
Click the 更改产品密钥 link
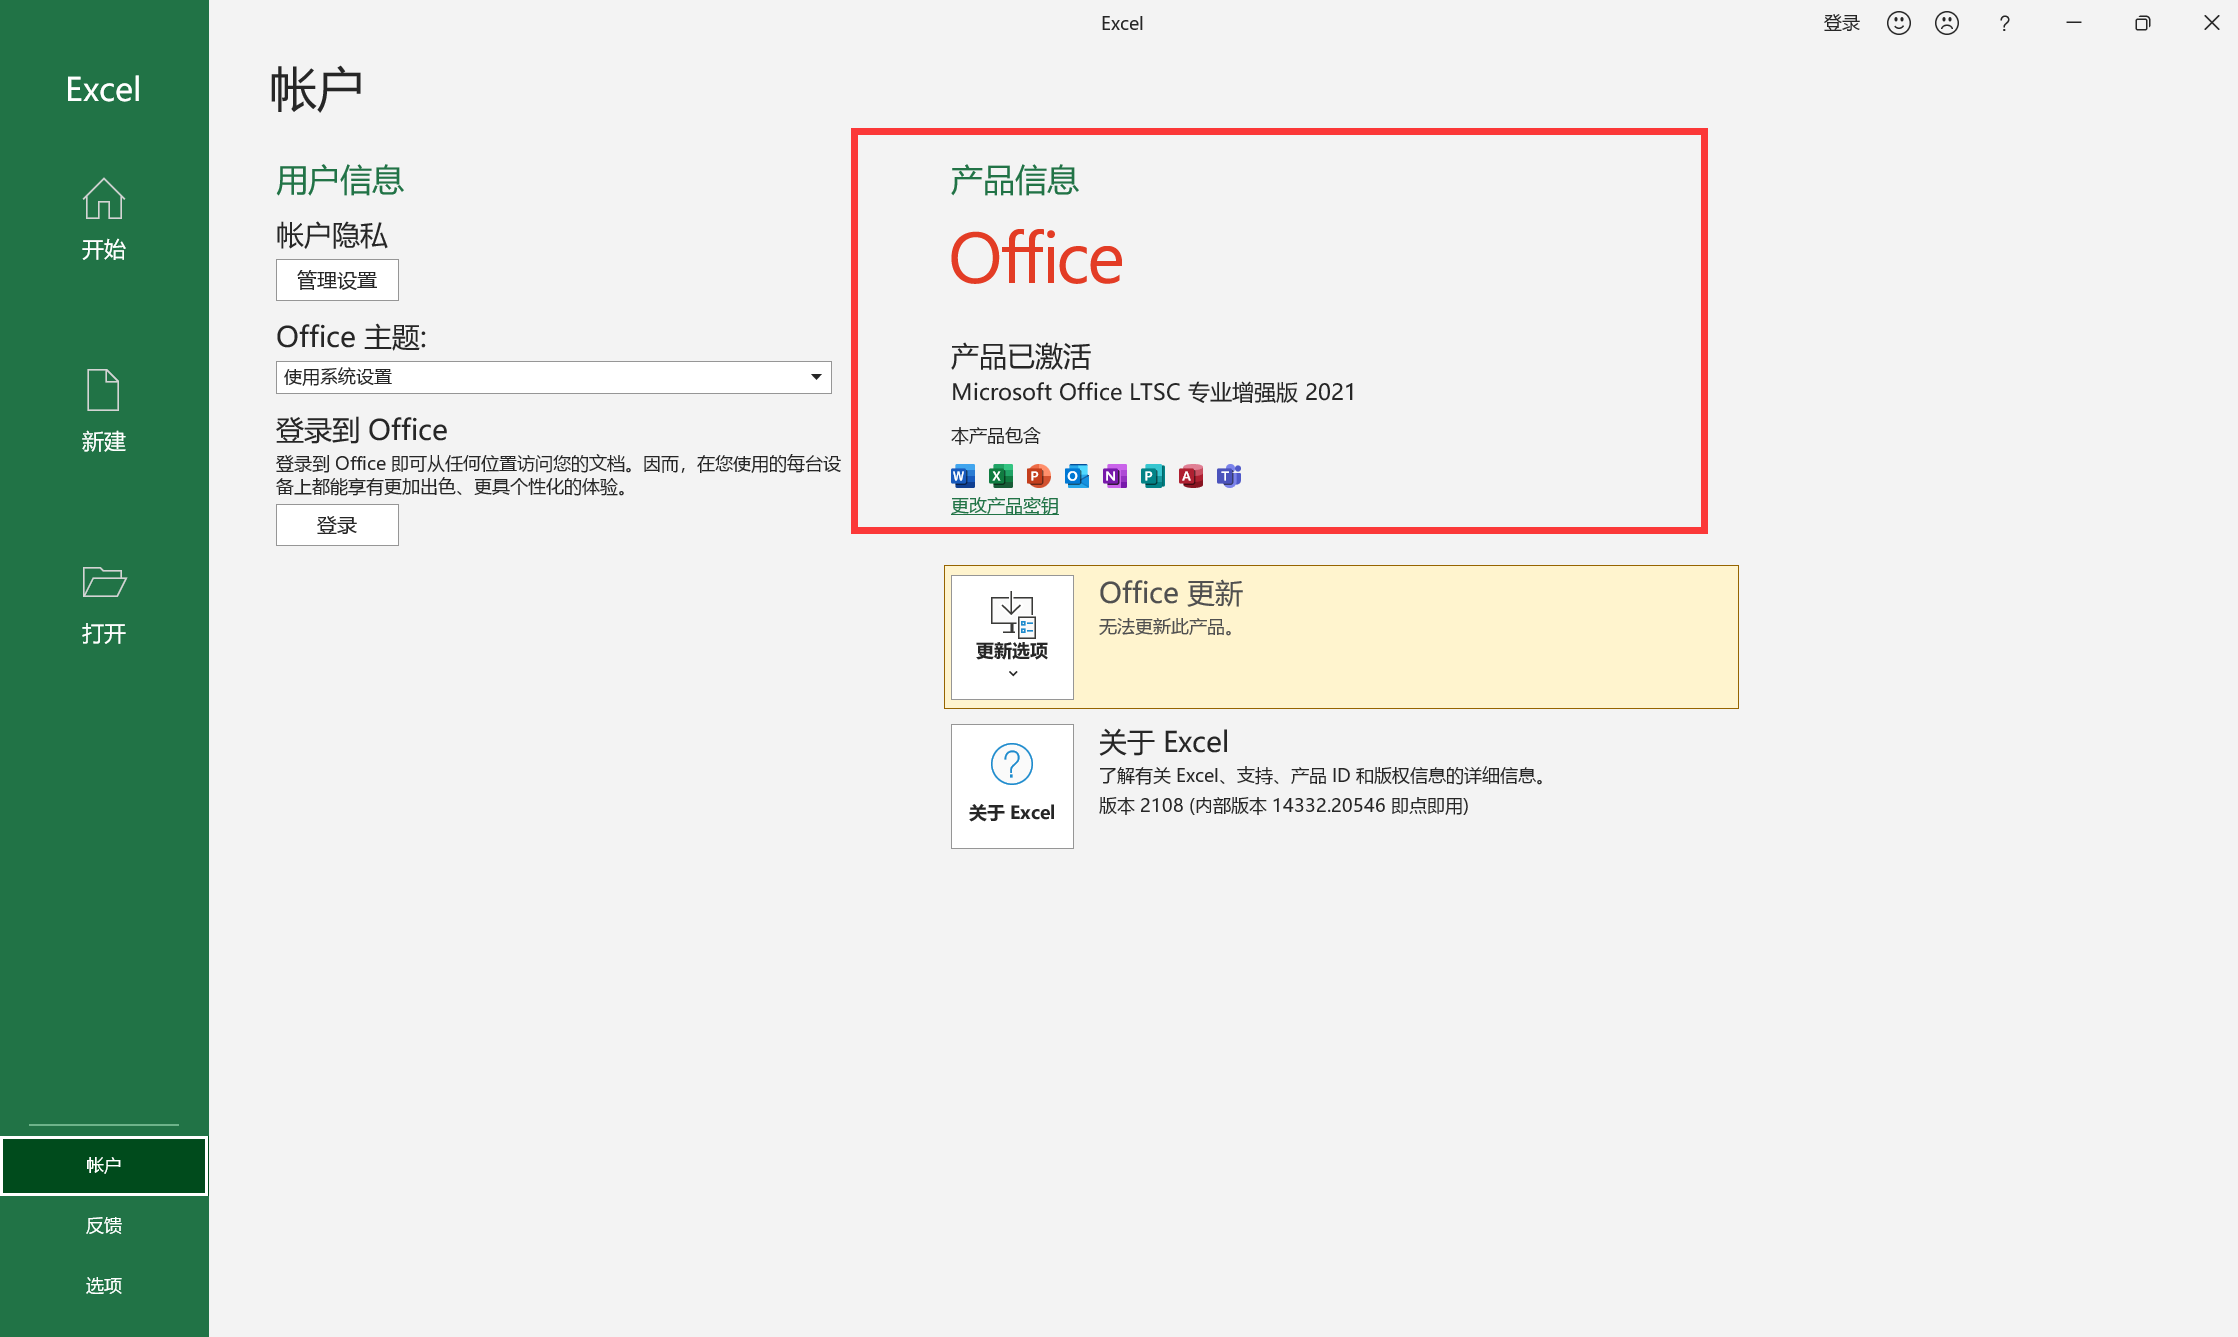point(1004,505)
